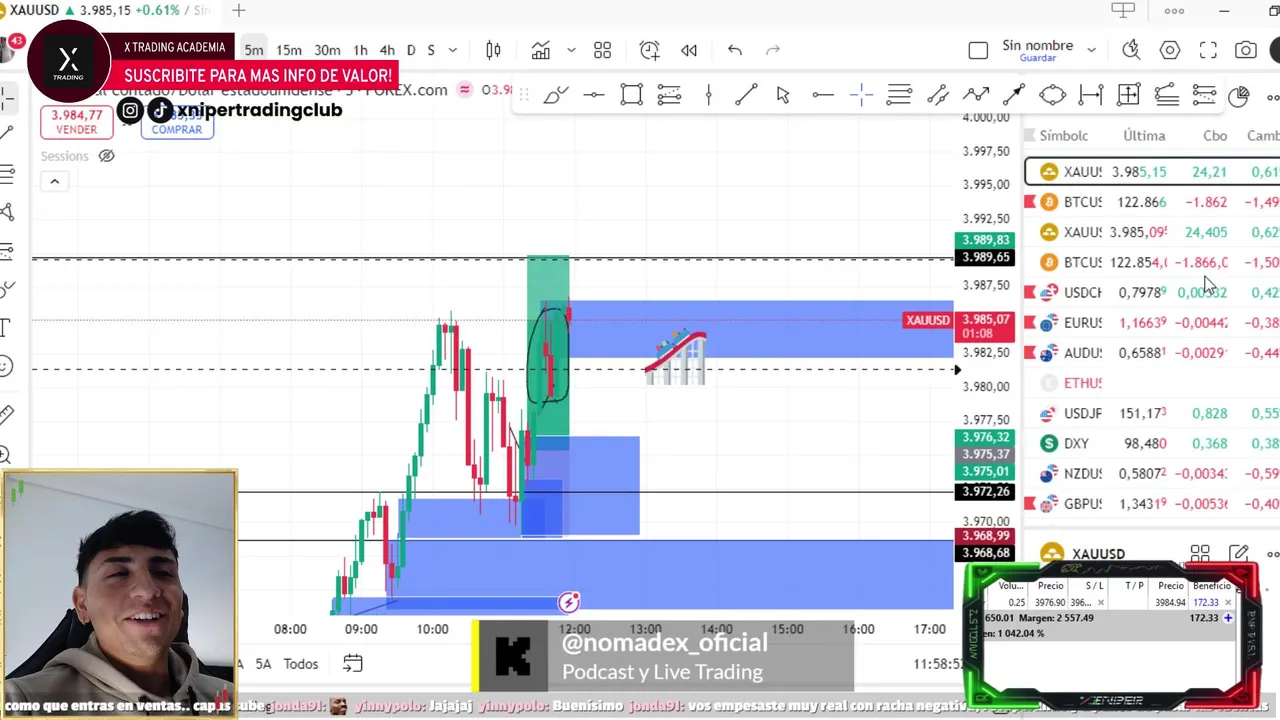
Task: Open Go to date calendar icon
Action: 352,663
